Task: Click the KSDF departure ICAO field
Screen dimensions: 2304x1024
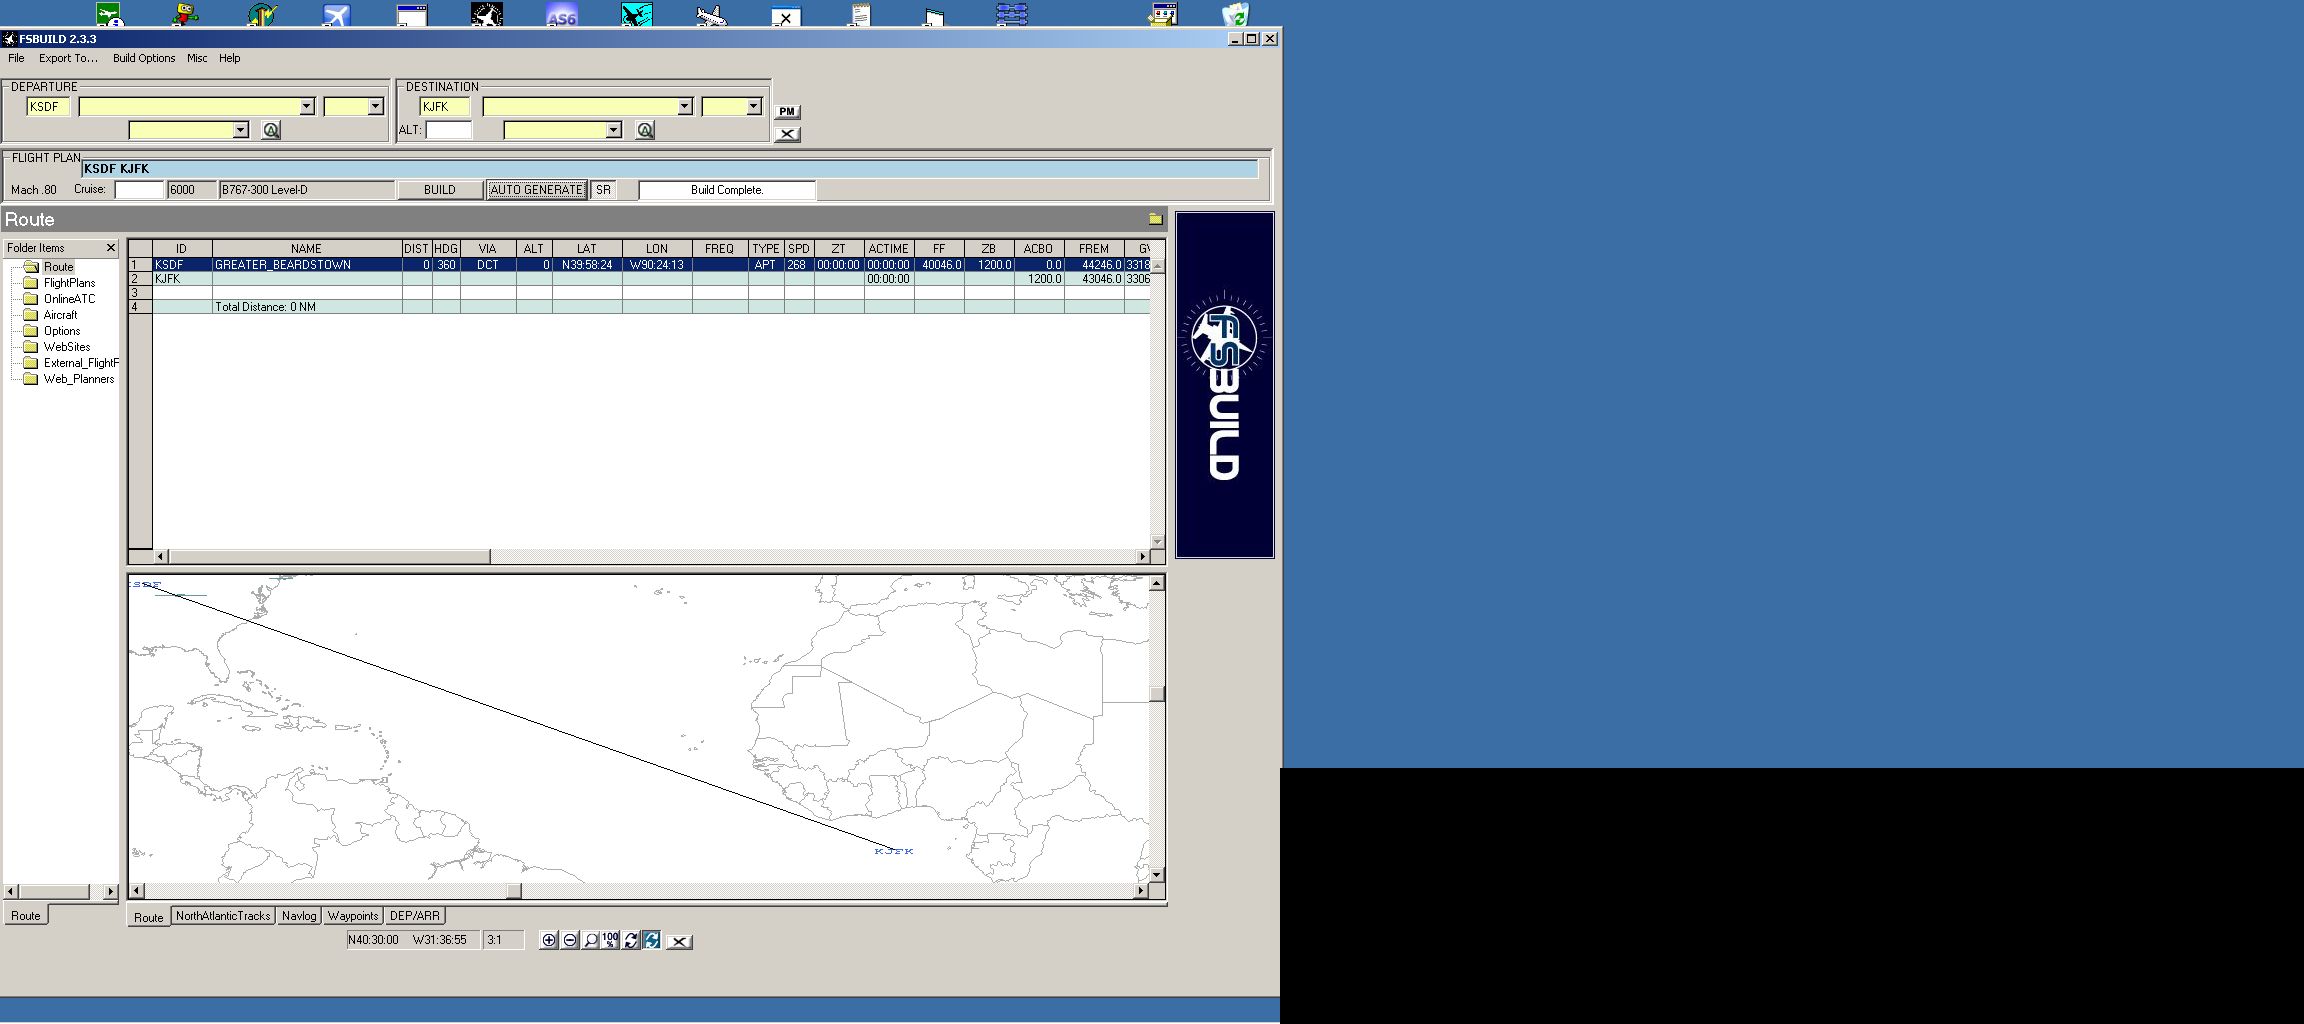Action: point(48,107)
